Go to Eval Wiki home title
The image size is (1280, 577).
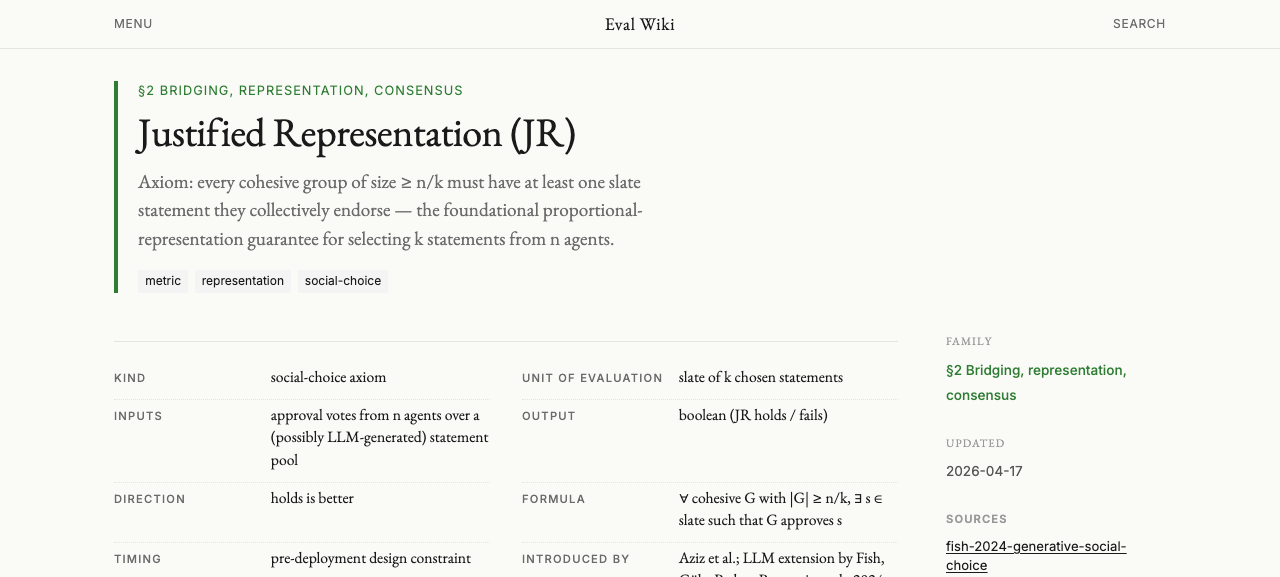(x=640, y=24)
